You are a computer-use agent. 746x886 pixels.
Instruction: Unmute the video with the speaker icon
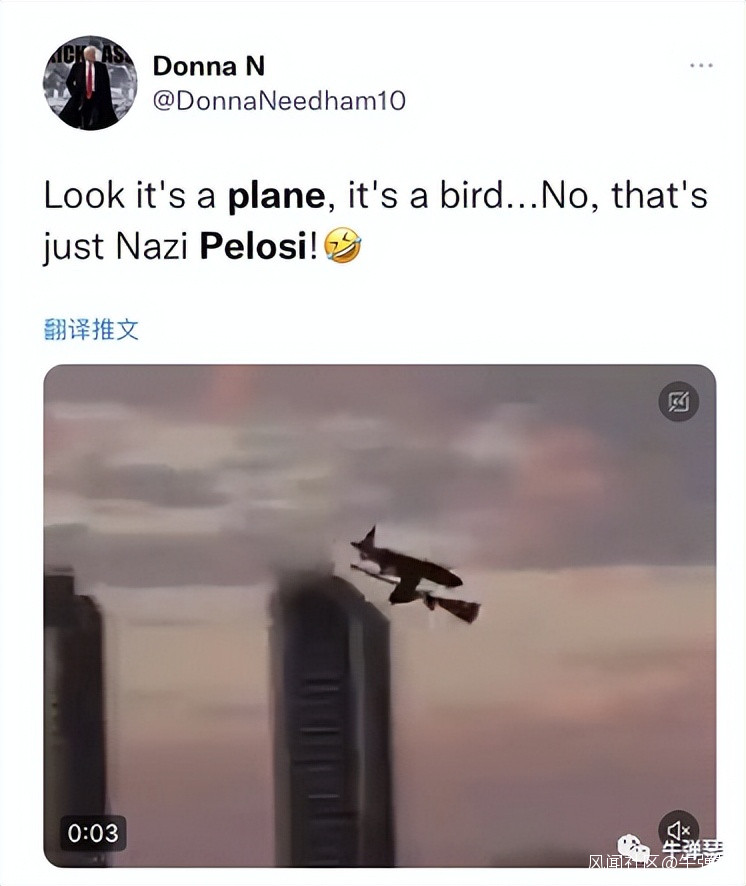(679, 830)
